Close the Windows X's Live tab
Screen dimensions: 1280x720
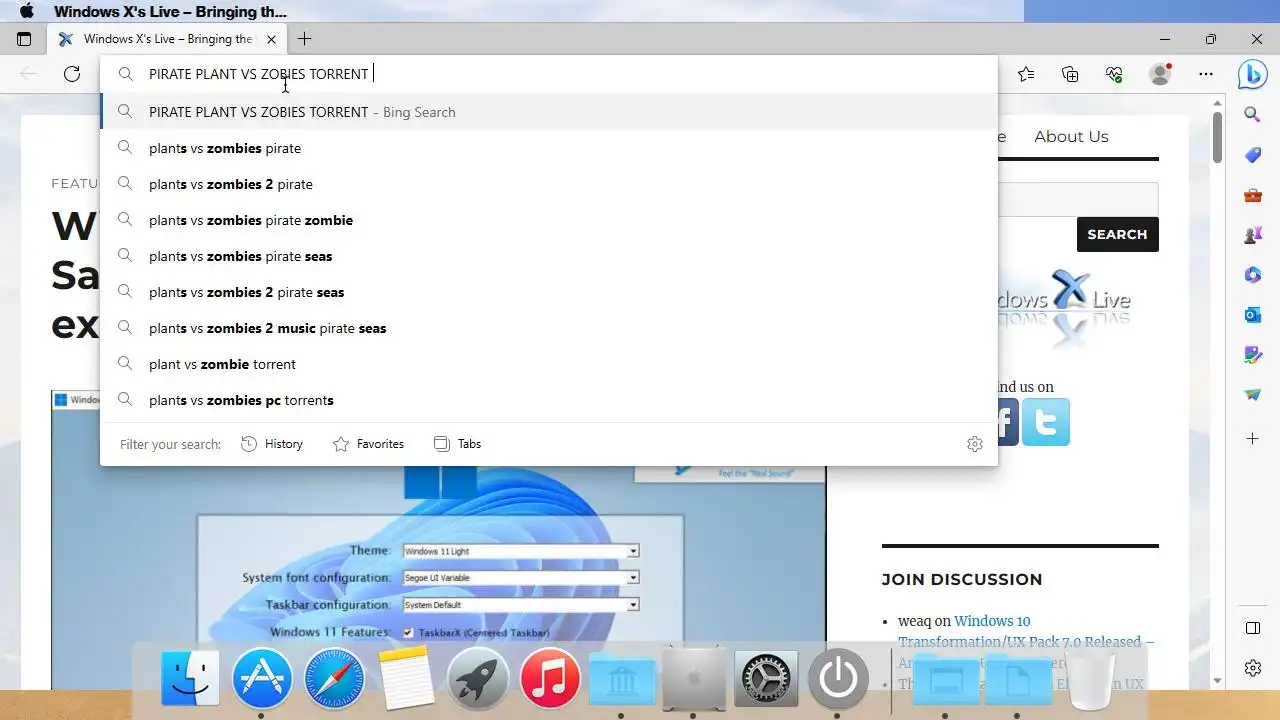tap(271, 39)
